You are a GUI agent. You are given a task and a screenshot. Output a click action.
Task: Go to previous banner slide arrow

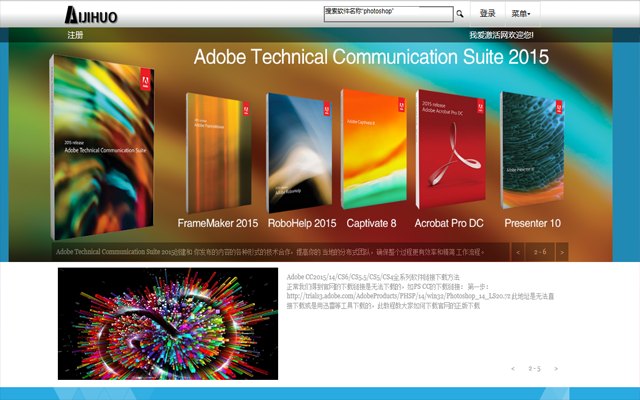tap(518, 252)
